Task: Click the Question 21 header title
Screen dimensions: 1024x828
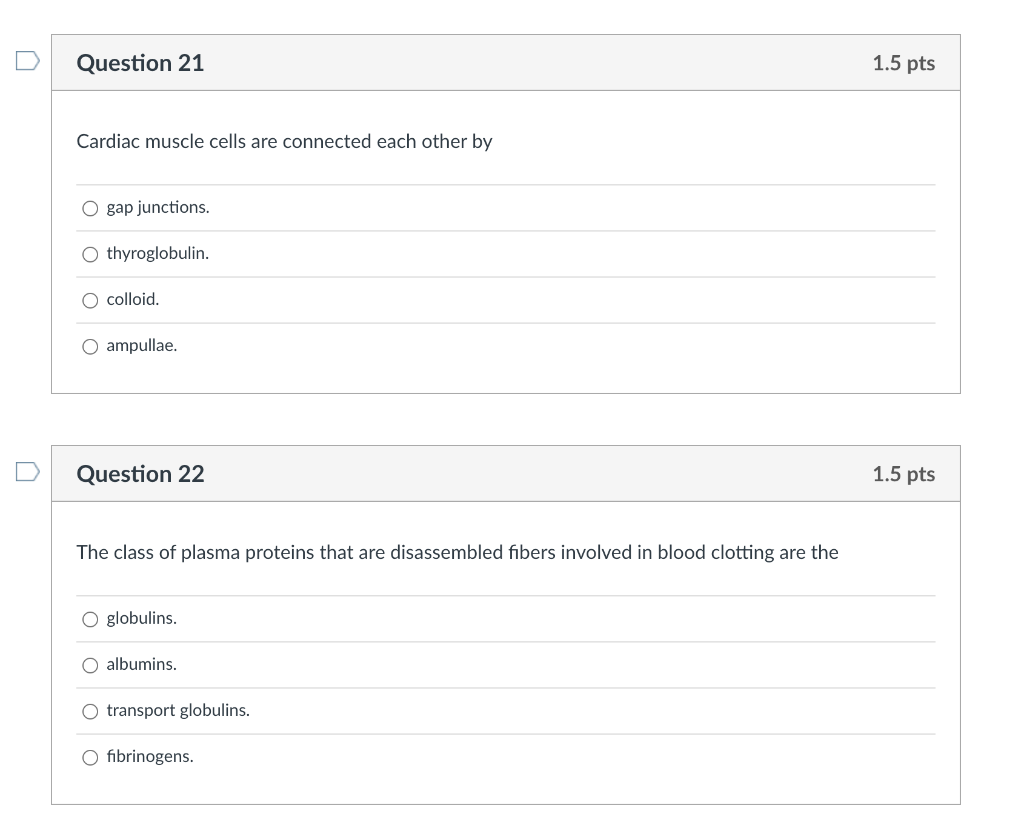Action: pos(140,63)
